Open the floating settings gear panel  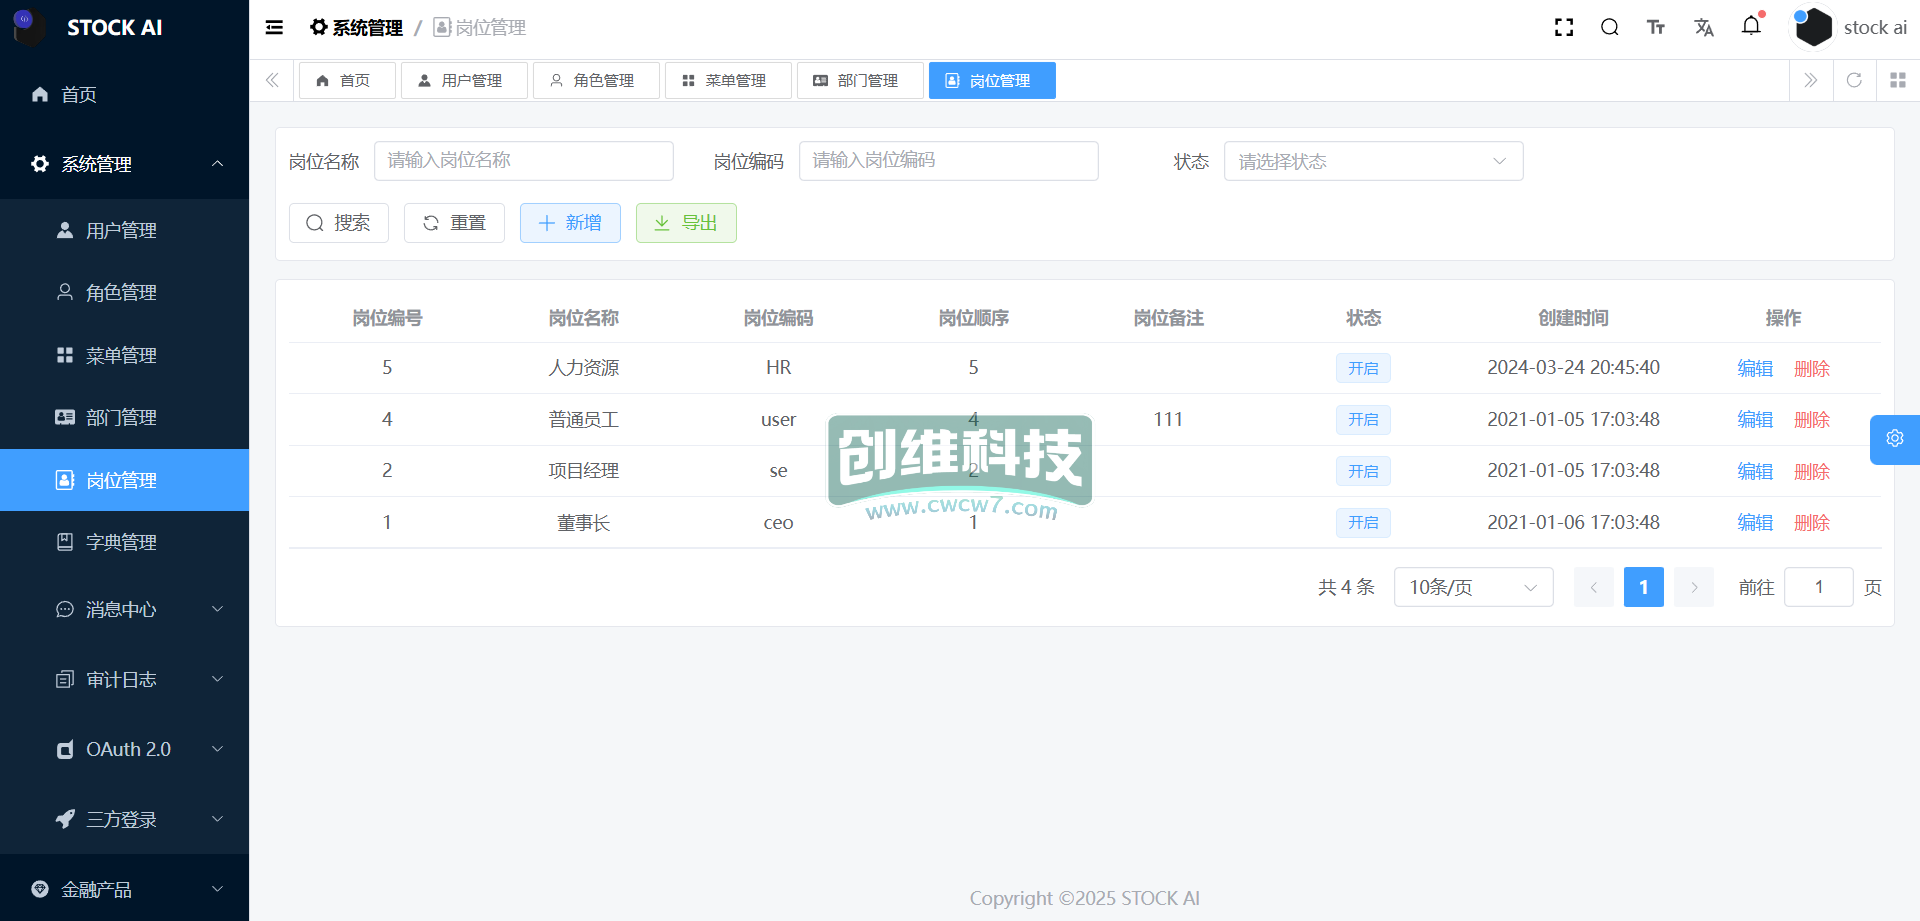click(1894, 439)
